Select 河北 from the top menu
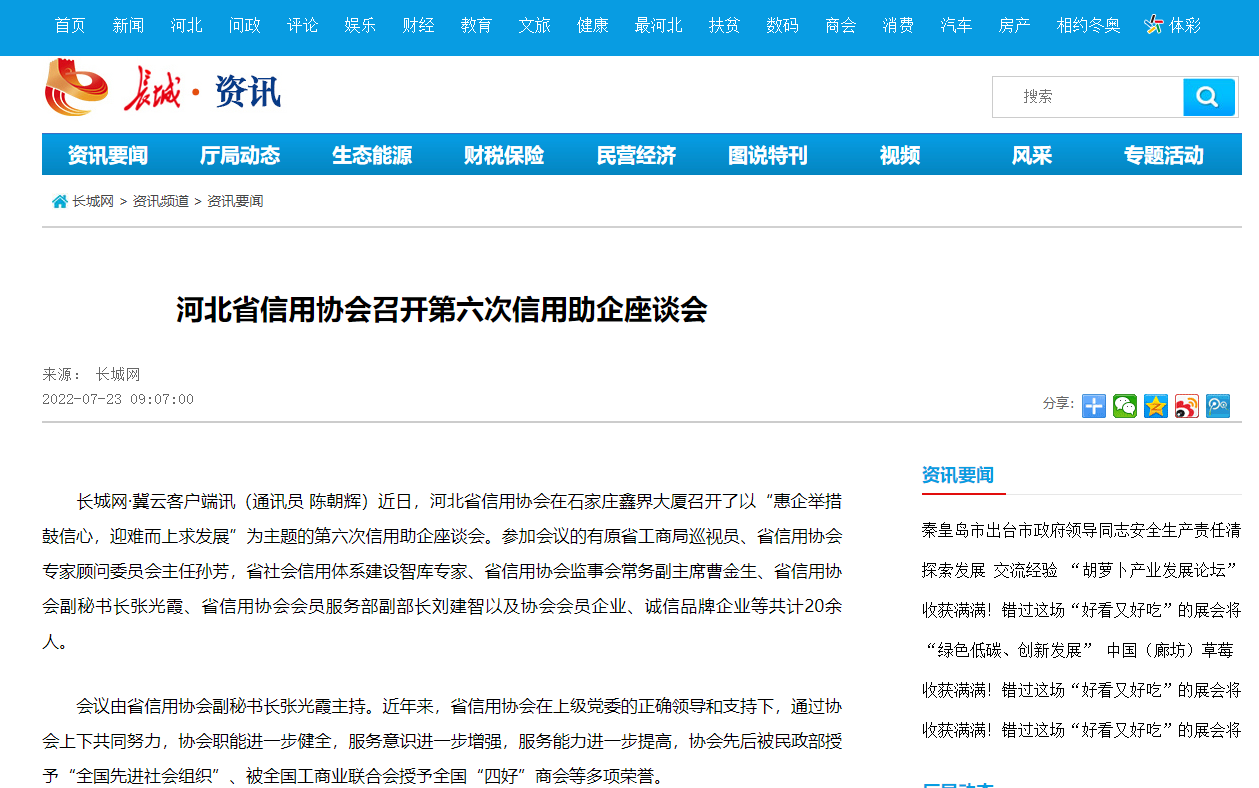 (186, 26)
